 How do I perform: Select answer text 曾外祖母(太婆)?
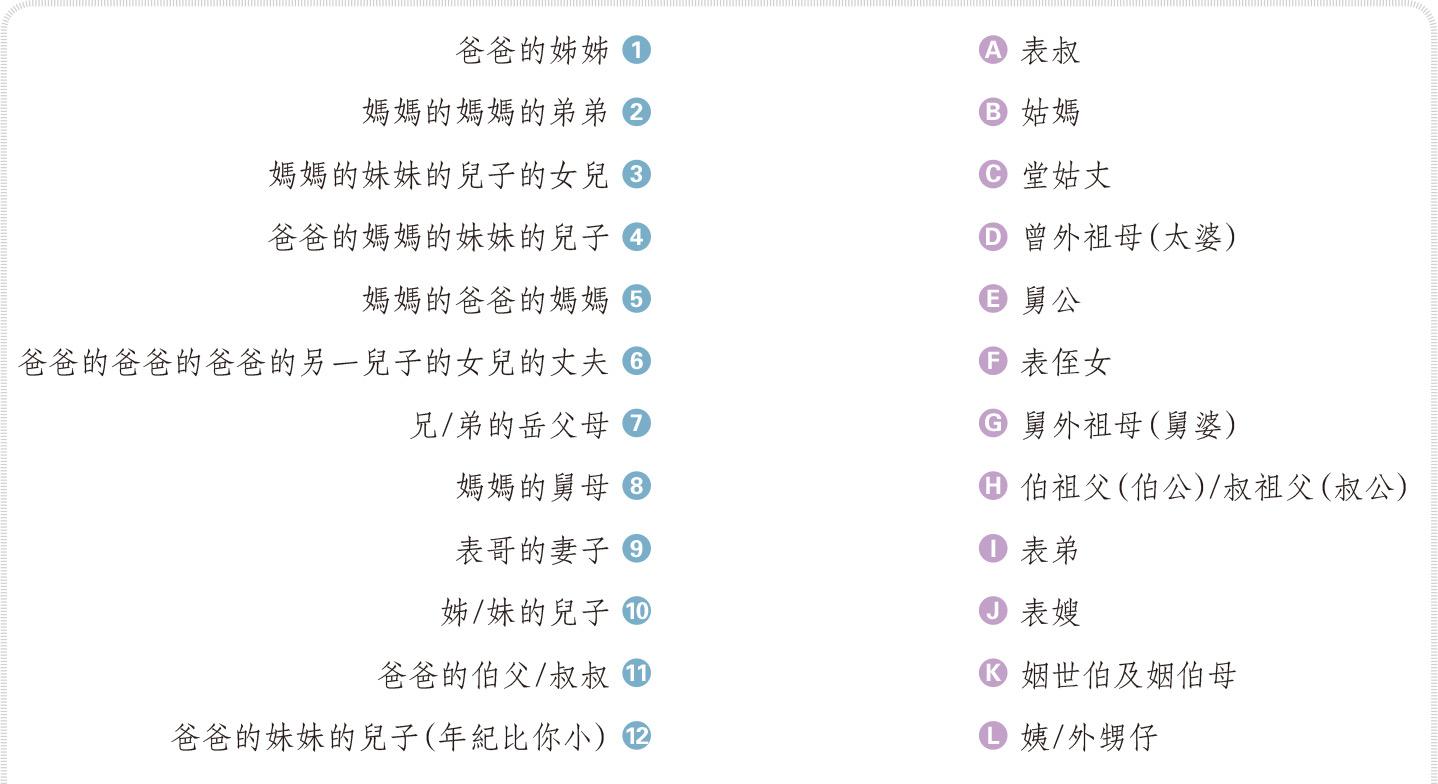1128,237
